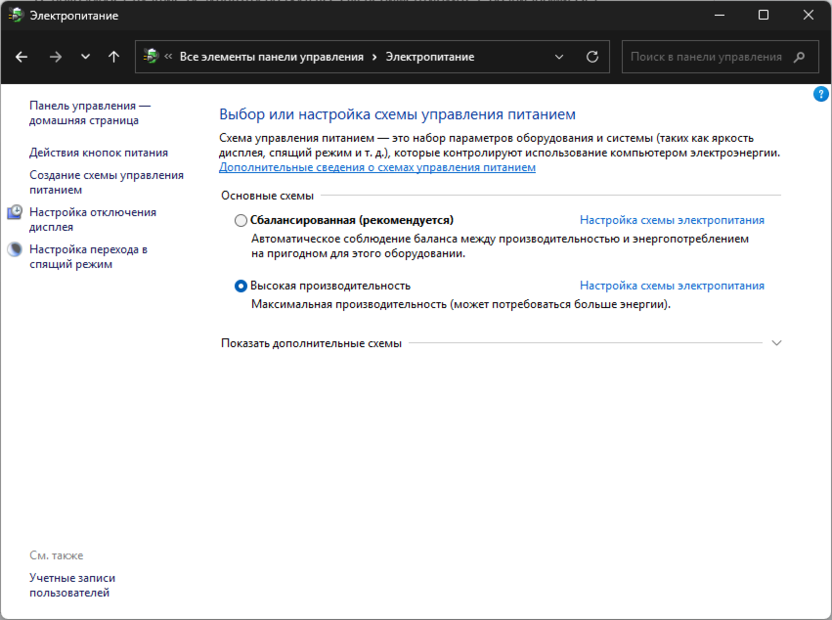Click the Back navigation arrow
Screen dimensions: 832x620
22,57
